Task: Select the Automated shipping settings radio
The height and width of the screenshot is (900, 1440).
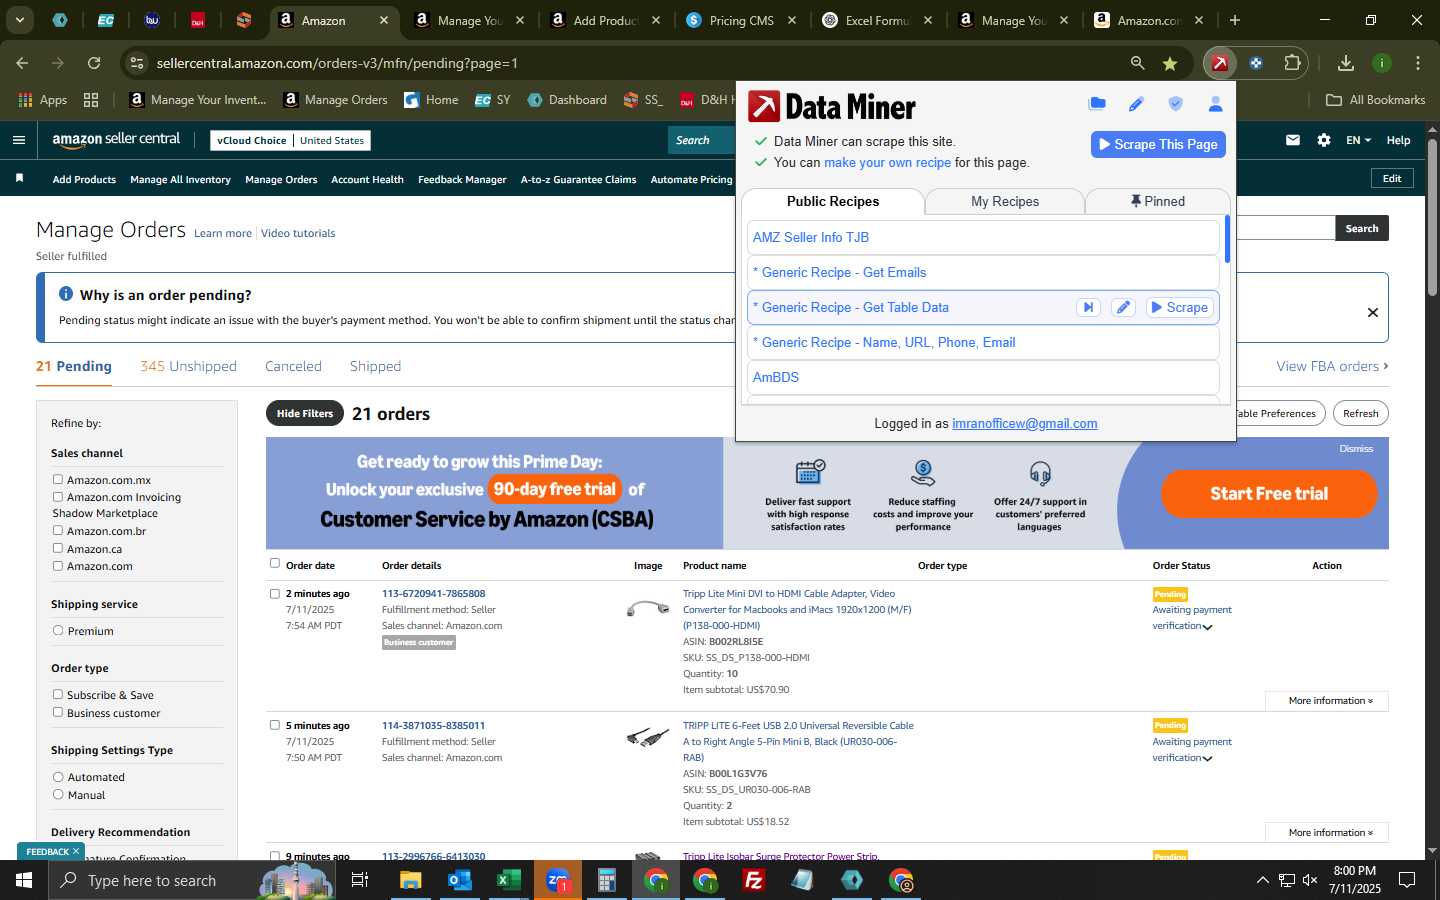Action: click(58, 777)
